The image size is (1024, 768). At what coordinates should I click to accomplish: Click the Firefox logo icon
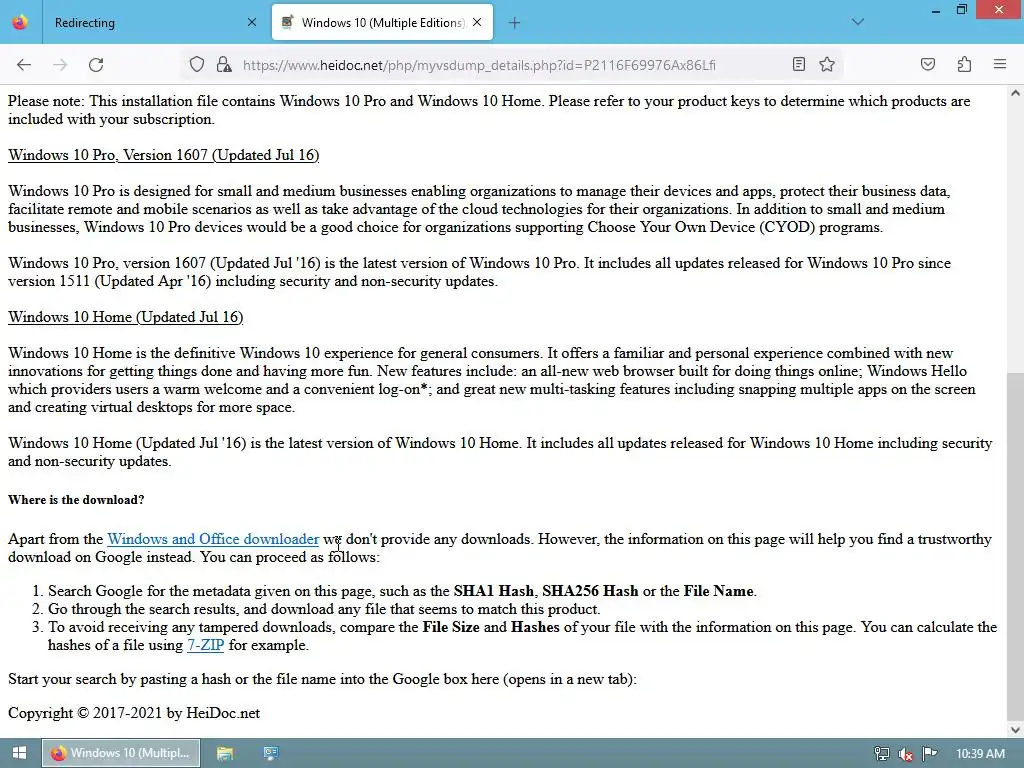coord(20,22)
